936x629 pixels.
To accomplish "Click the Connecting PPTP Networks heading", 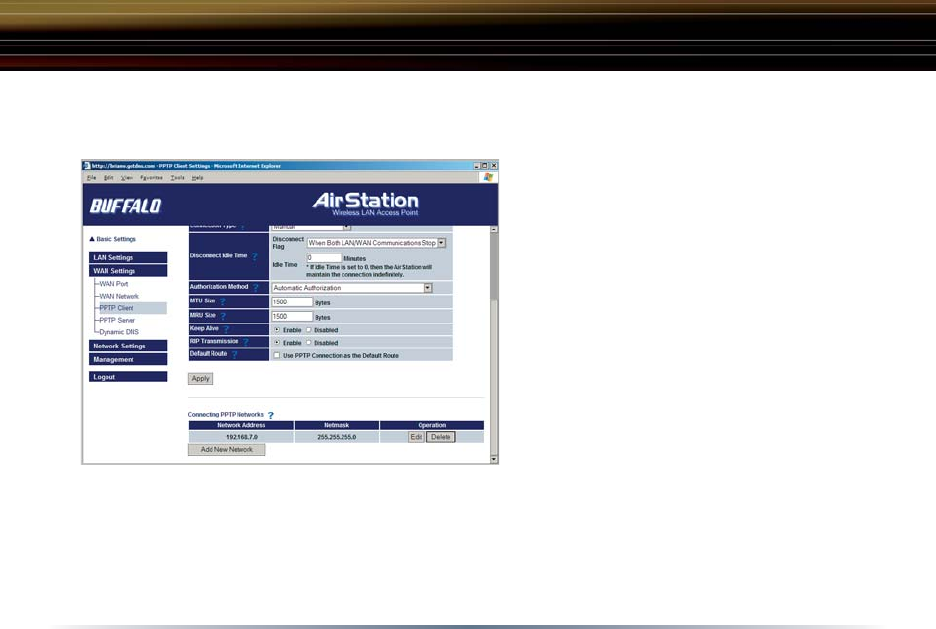I will coord(226,415).
